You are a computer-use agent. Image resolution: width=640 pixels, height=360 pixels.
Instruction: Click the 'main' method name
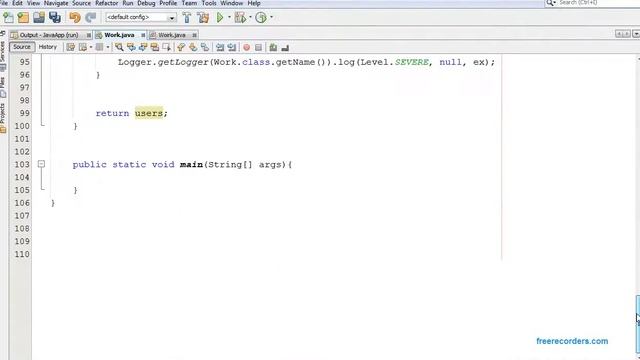coord(191,164)
